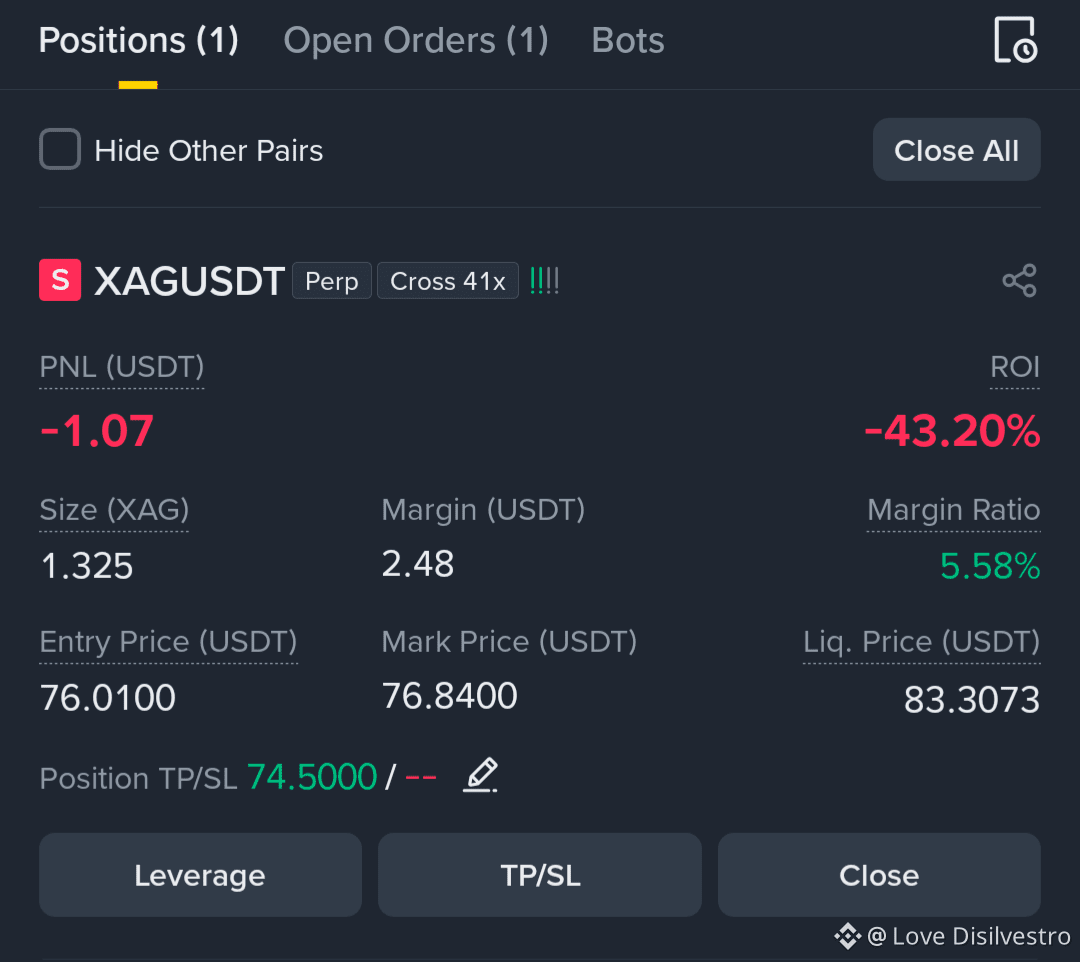
Task: Tap the 74.5000 take profit value
Action: 312,777
